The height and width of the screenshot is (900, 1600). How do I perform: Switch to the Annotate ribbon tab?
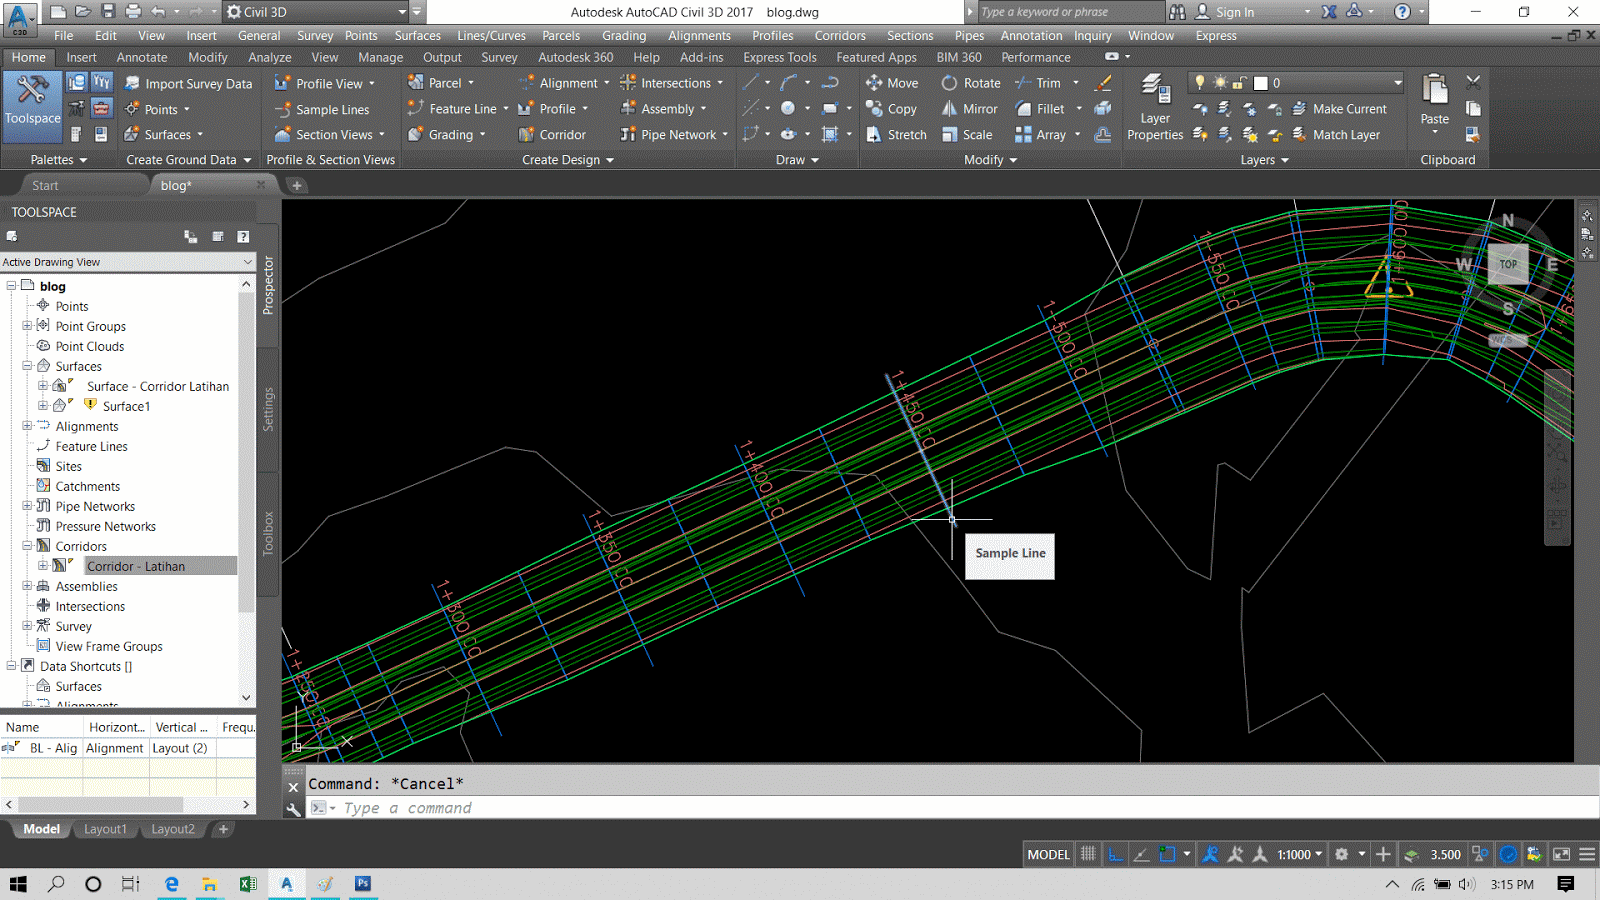click(x=141, y=57)
